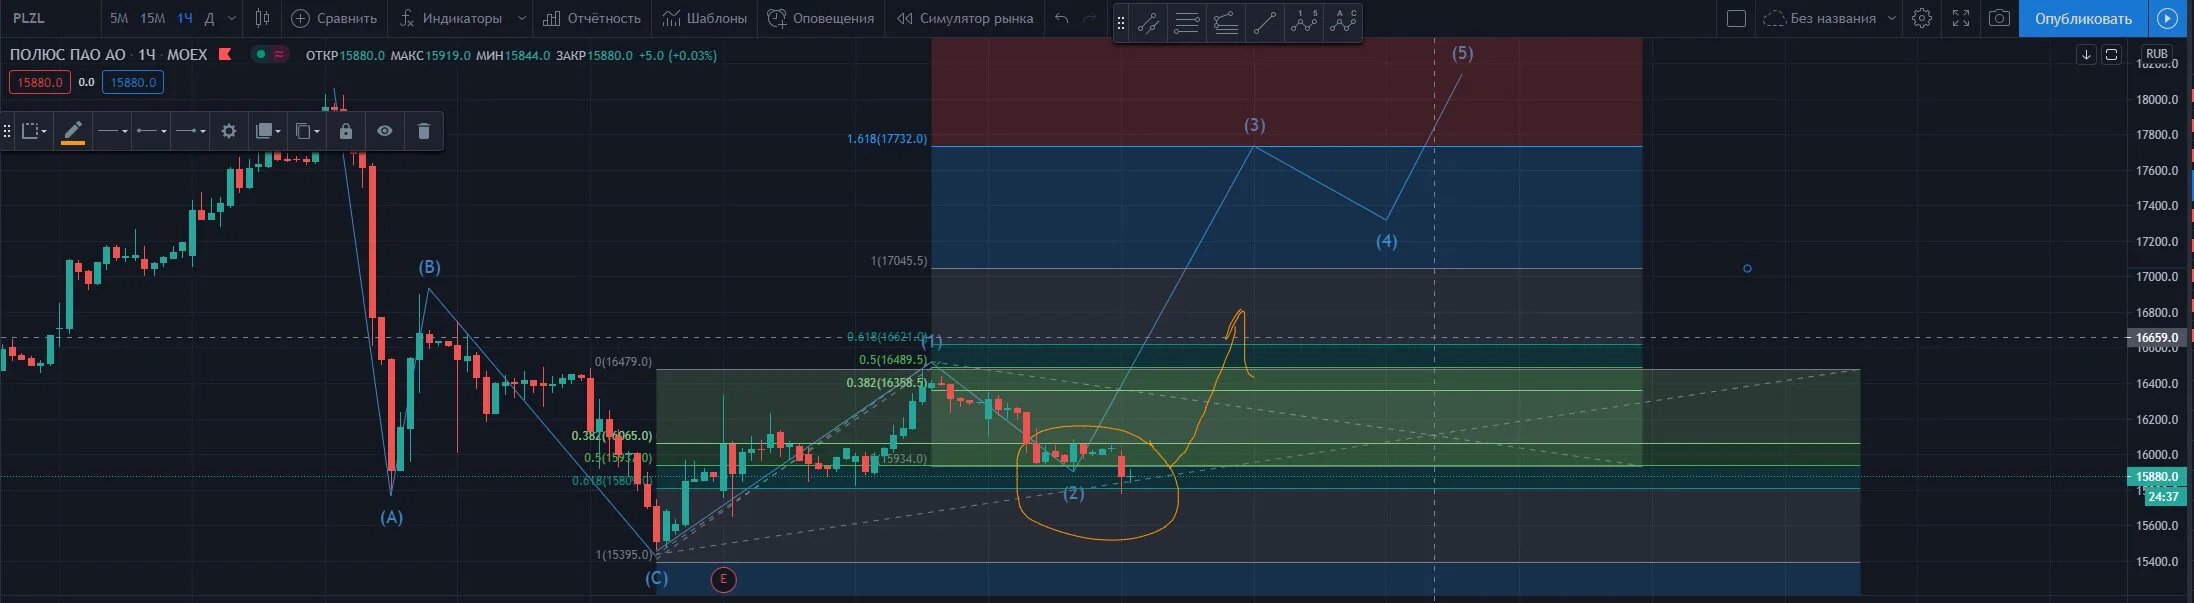Open drawing settings gear in floating toolbar
Screen dimensions: 2194x603
tap(229, 131)
